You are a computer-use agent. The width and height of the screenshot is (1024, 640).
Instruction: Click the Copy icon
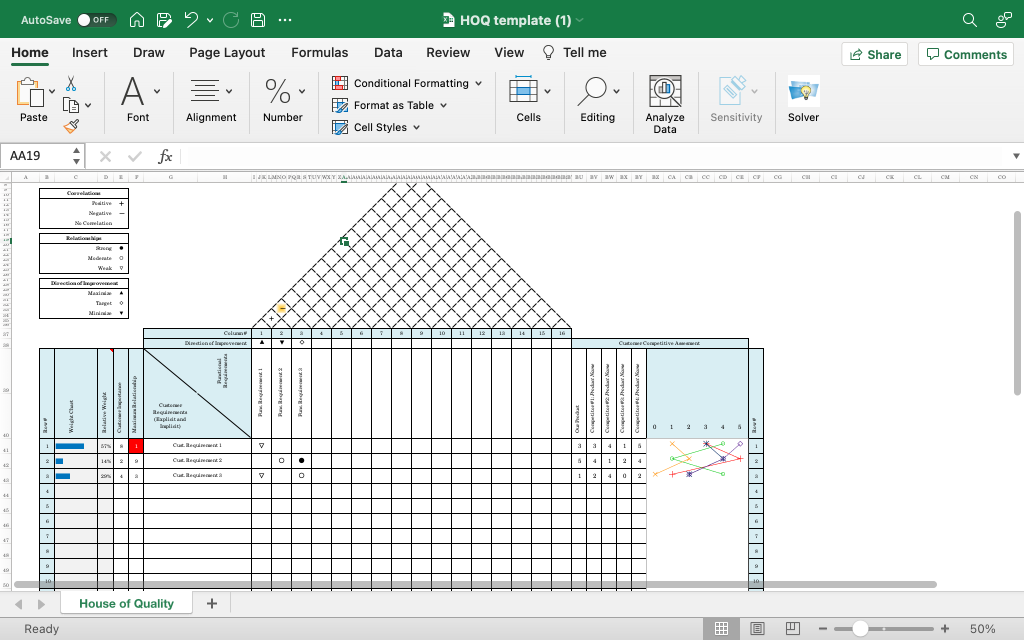click(x=71, y=105)
